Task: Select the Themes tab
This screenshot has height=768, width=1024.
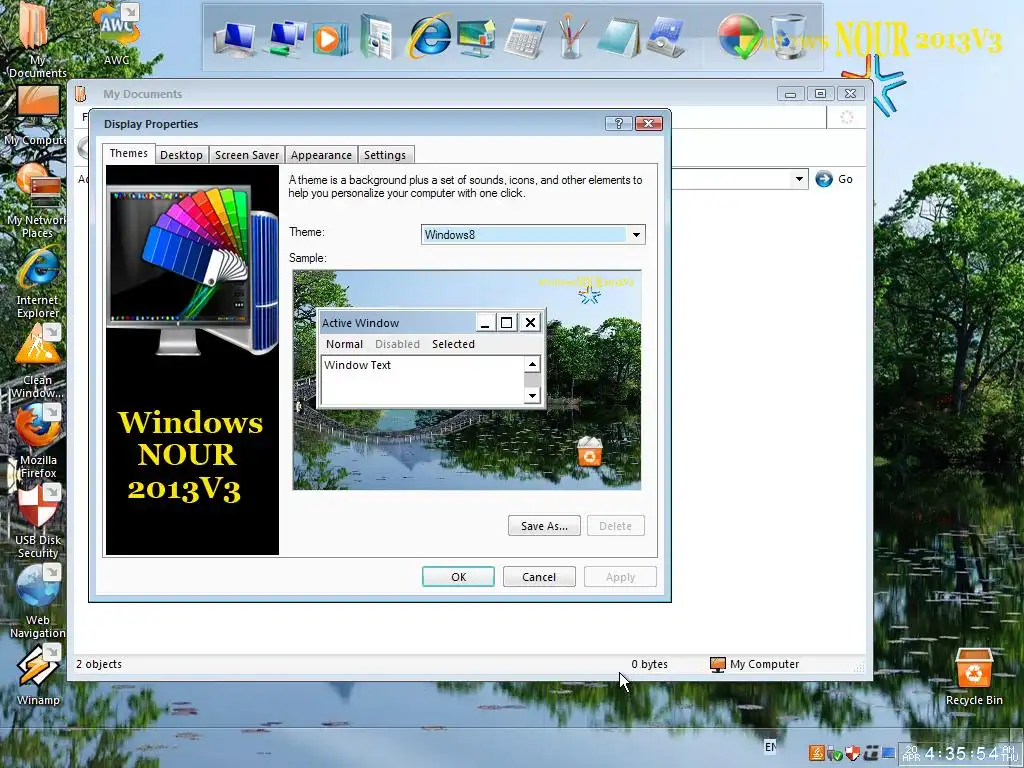Action: click(x=129, y=153)
